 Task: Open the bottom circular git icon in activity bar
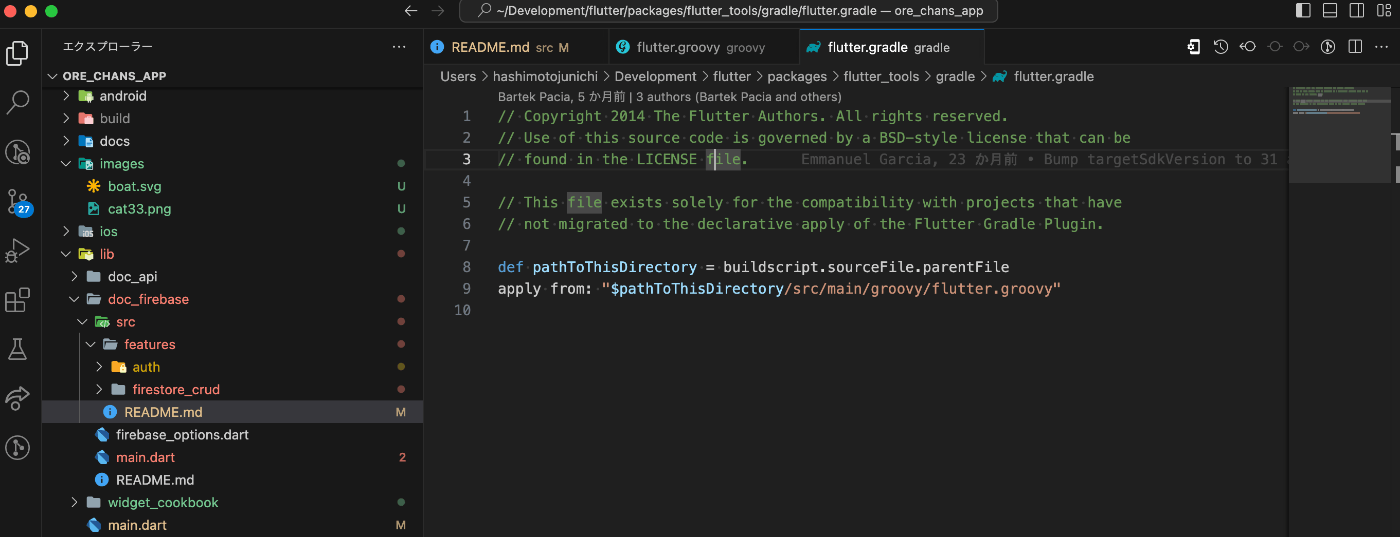tap(18, 447)
